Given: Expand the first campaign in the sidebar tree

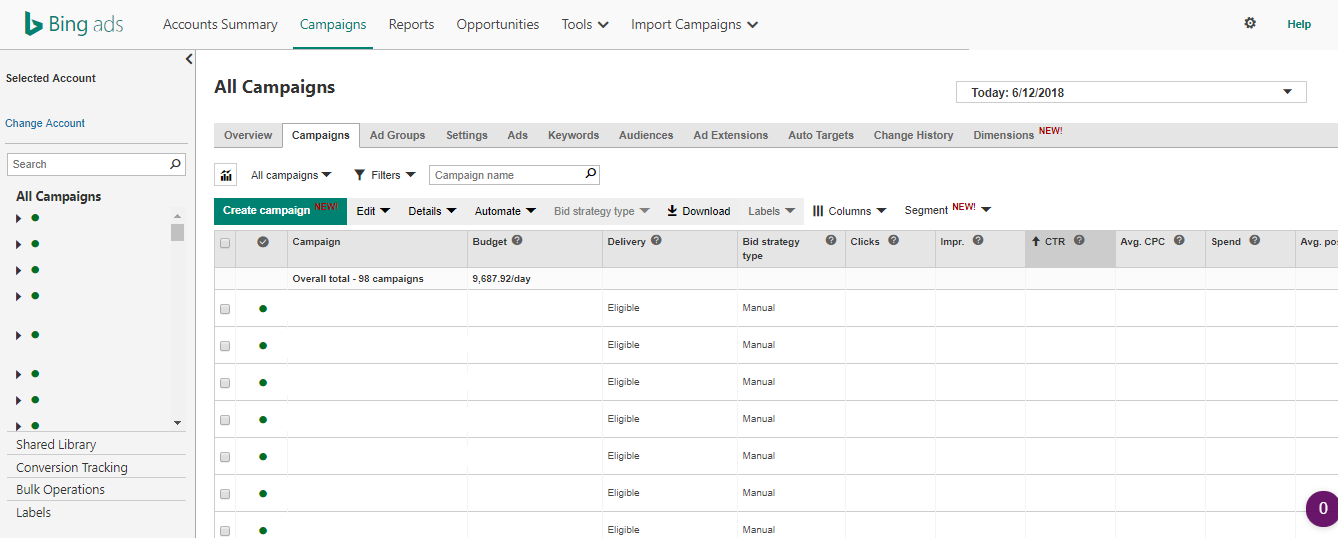Looking at the screenshot, I should click(x=18, y=218).
